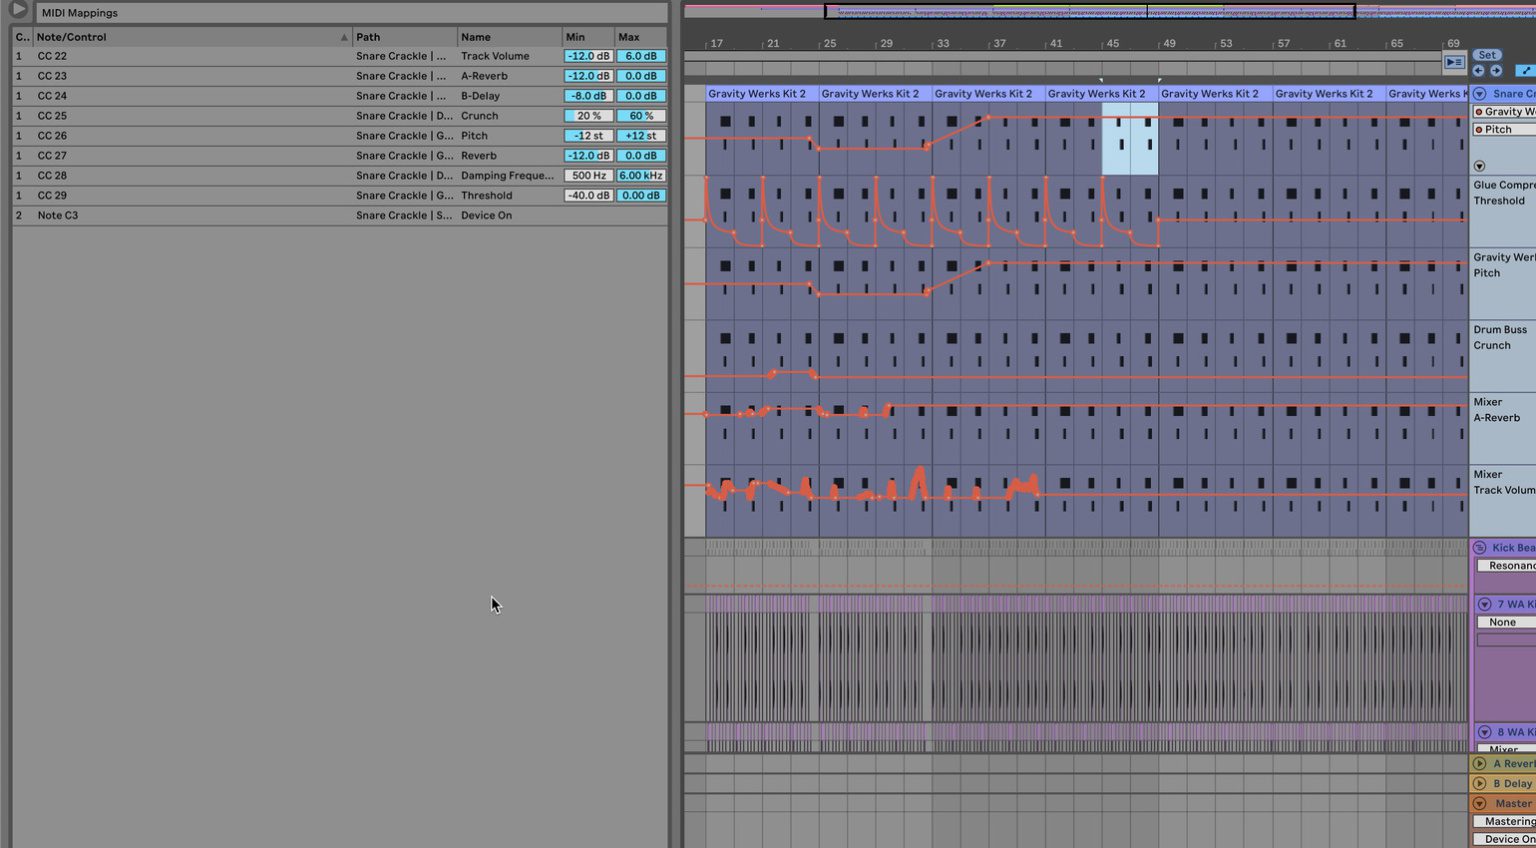Image resolution: width=1536 pixels, height=848 pixels.
Task: Open the None automation chooser on 7 WA Kit
Action: (x=1504, y=621)
